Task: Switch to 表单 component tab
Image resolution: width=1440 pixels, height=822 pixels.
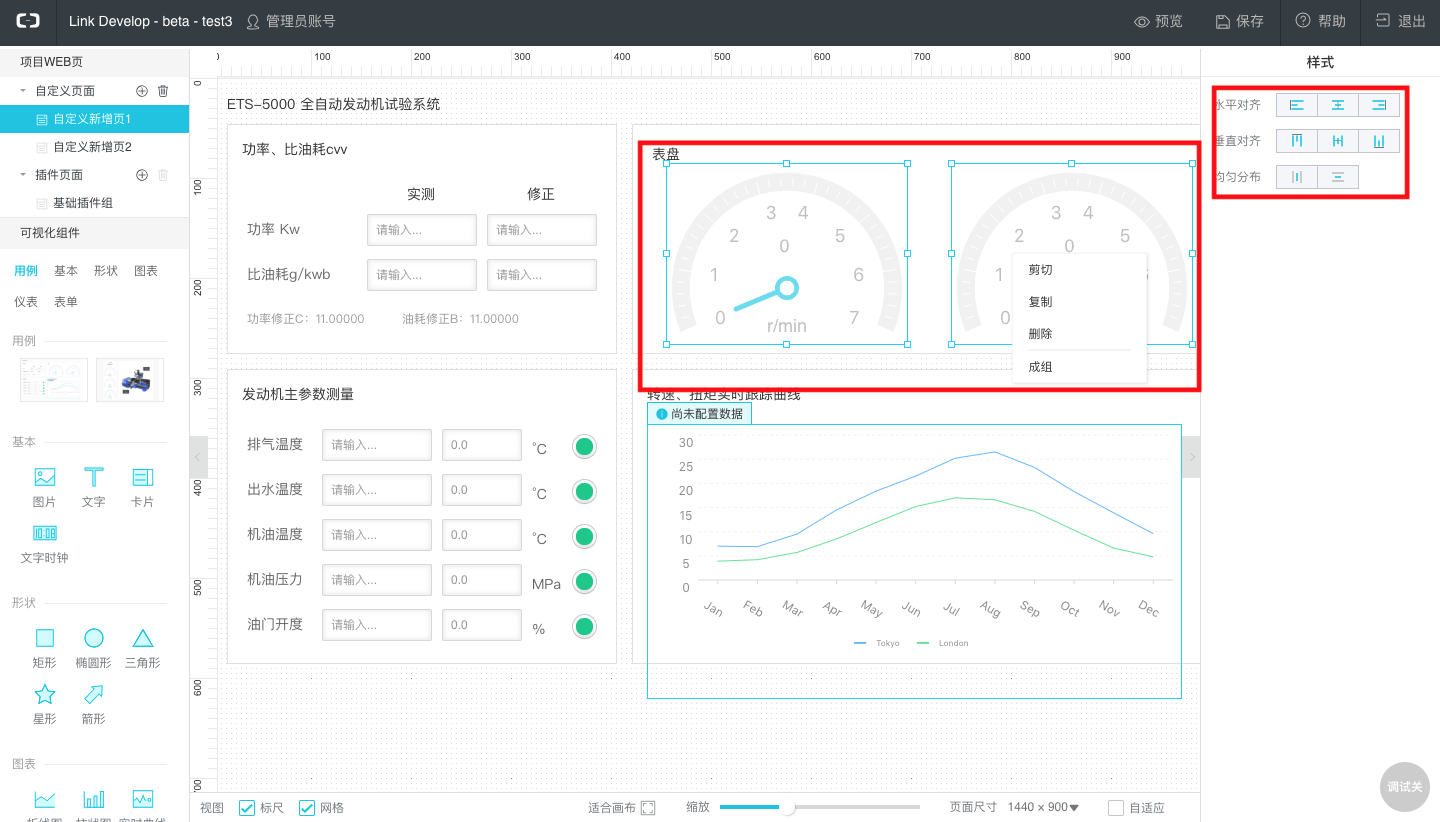Action: coord(66,302)
